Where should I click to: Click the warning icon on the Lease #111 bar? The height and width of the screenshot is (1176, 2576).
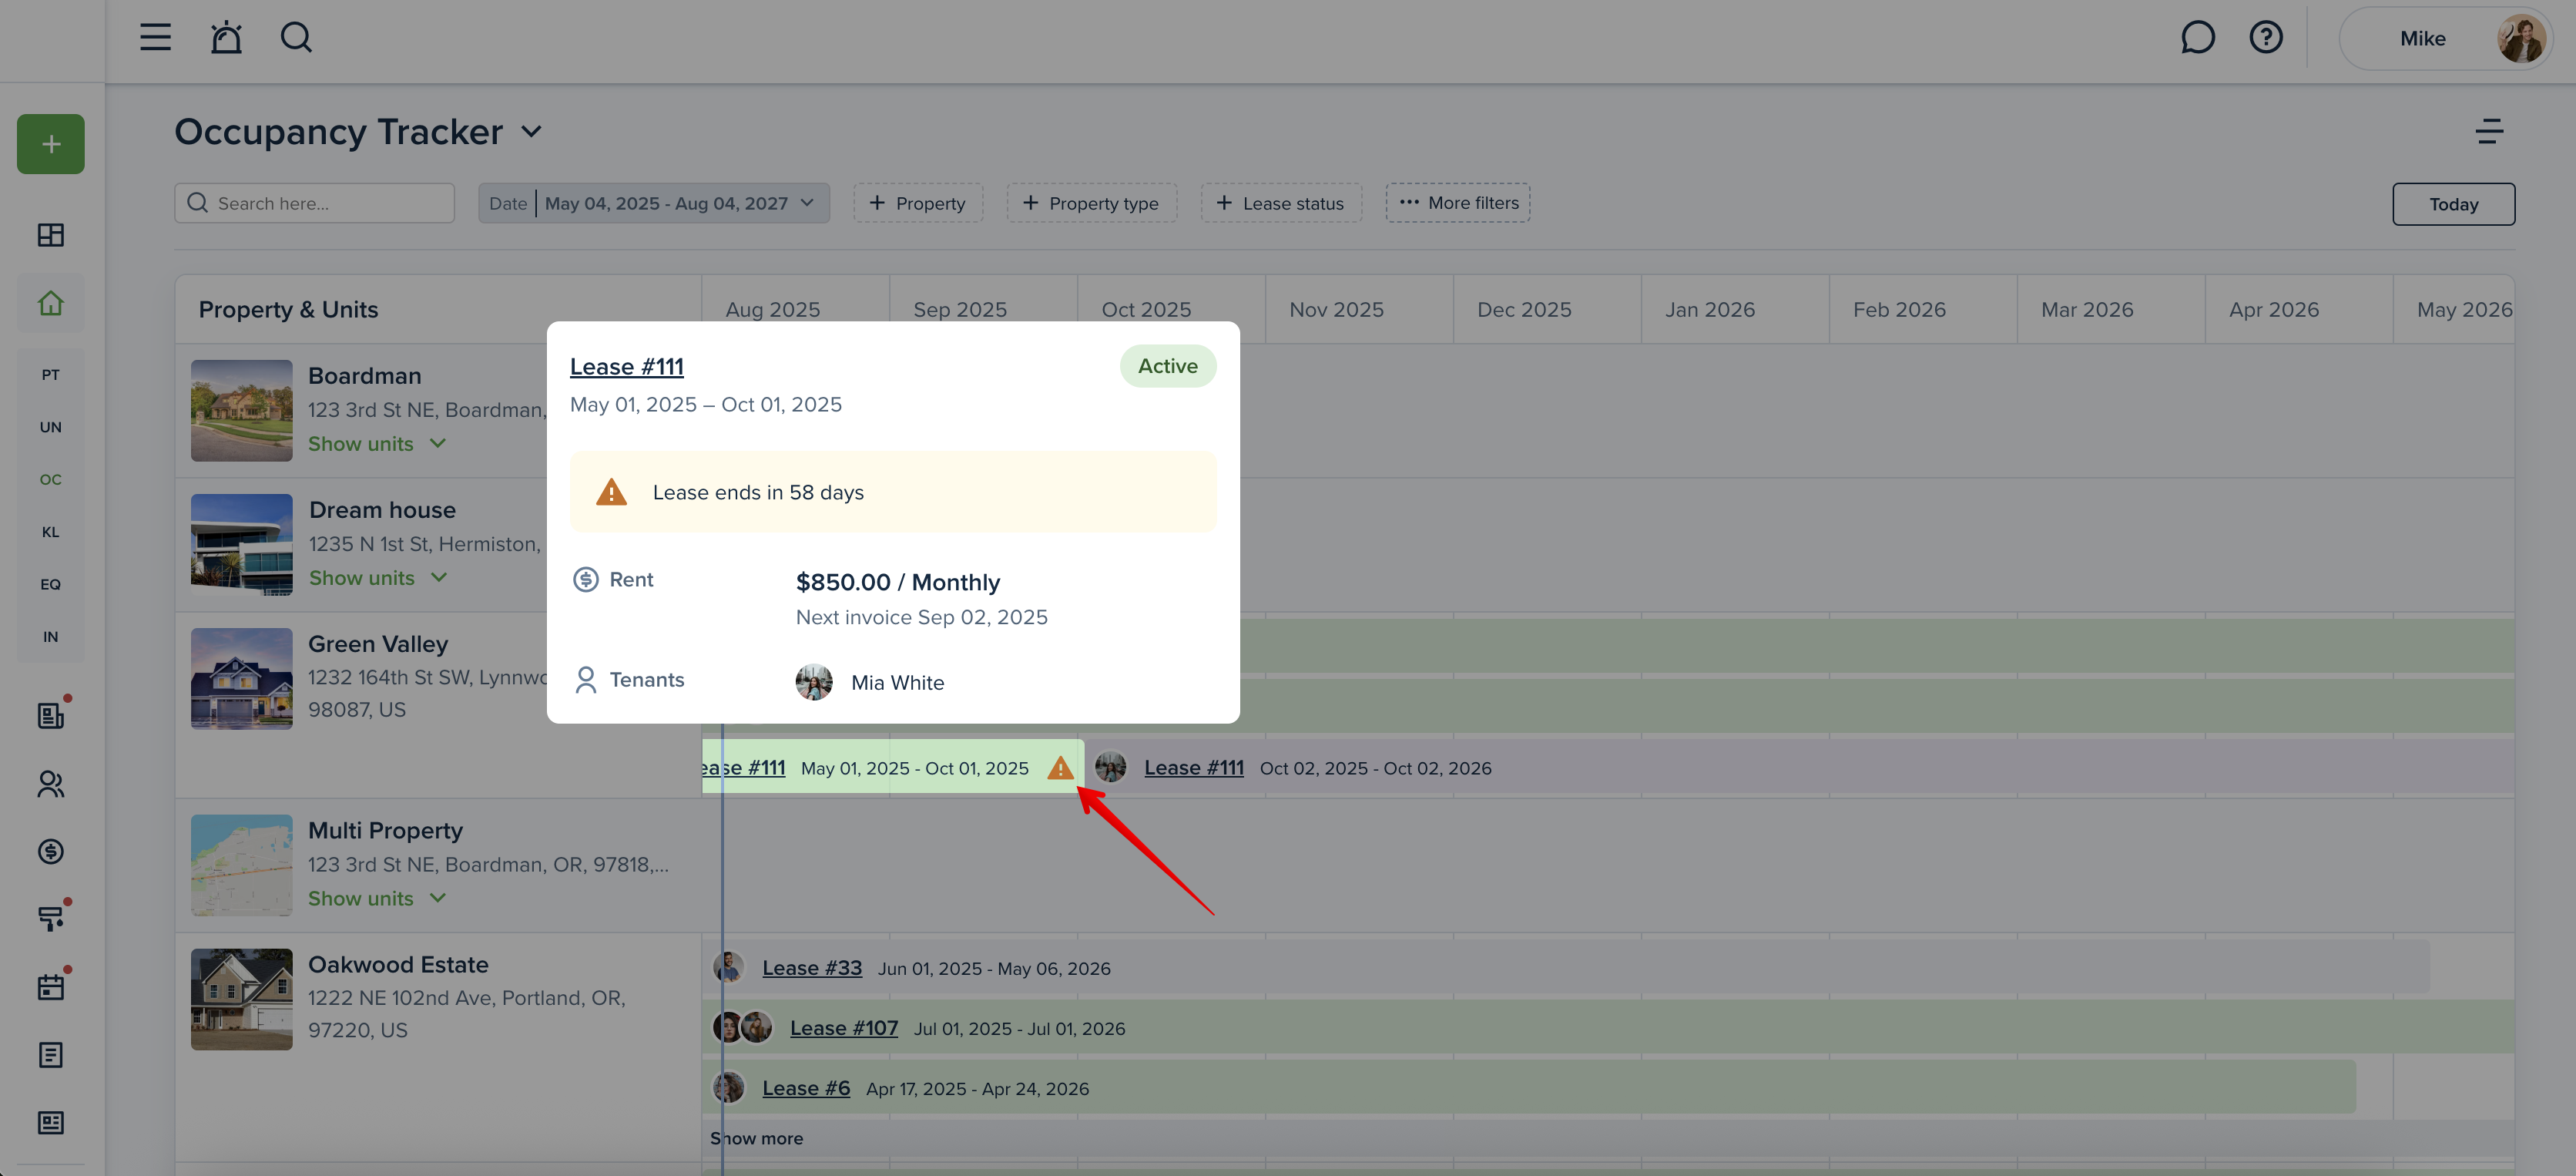pyautogui.click(x=1060, y=768)
